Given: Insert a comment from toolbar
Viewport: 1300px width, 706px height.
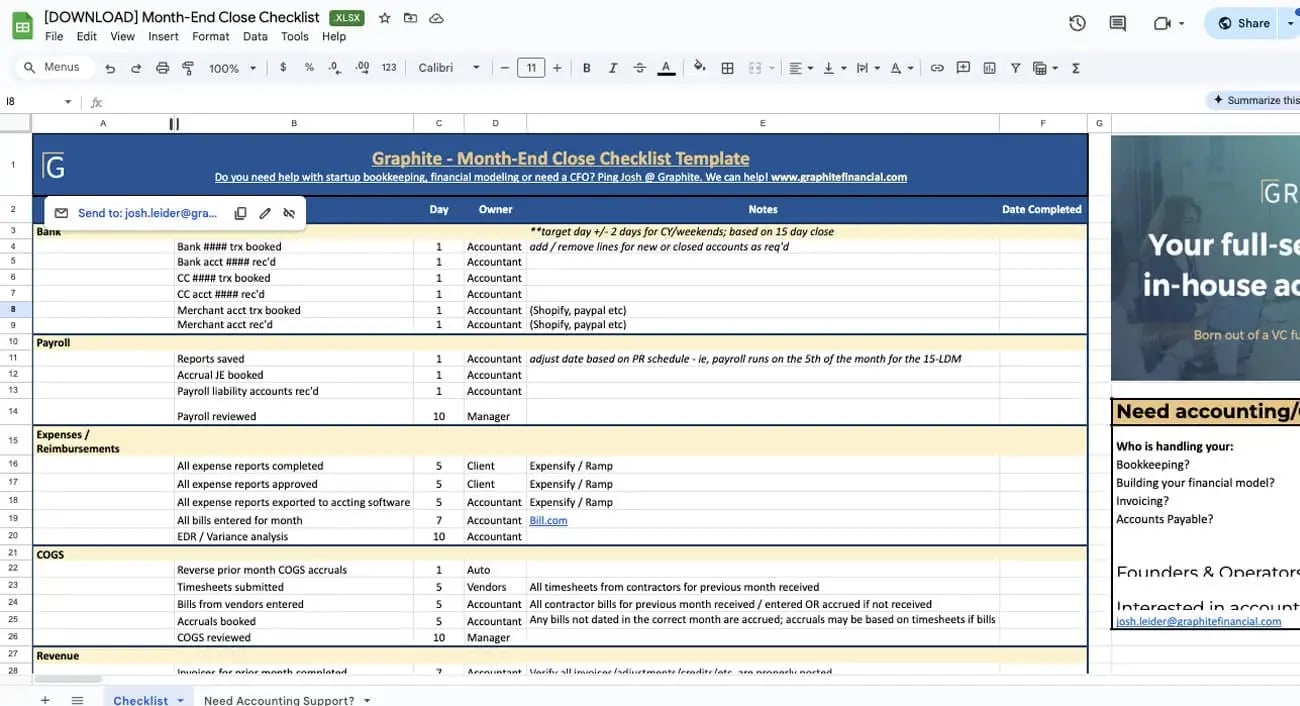Looking at the screenshot, I should point(963,68).
